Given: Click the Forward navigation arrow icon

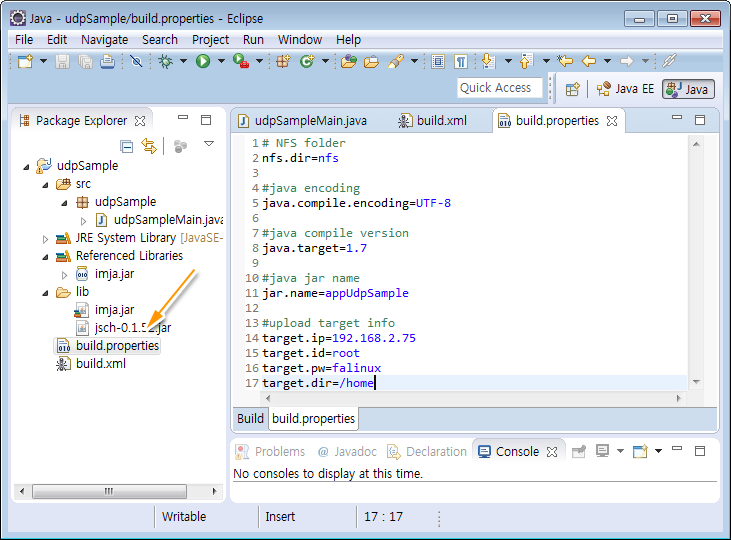Looking at the screenshot, I should (627, 61).
